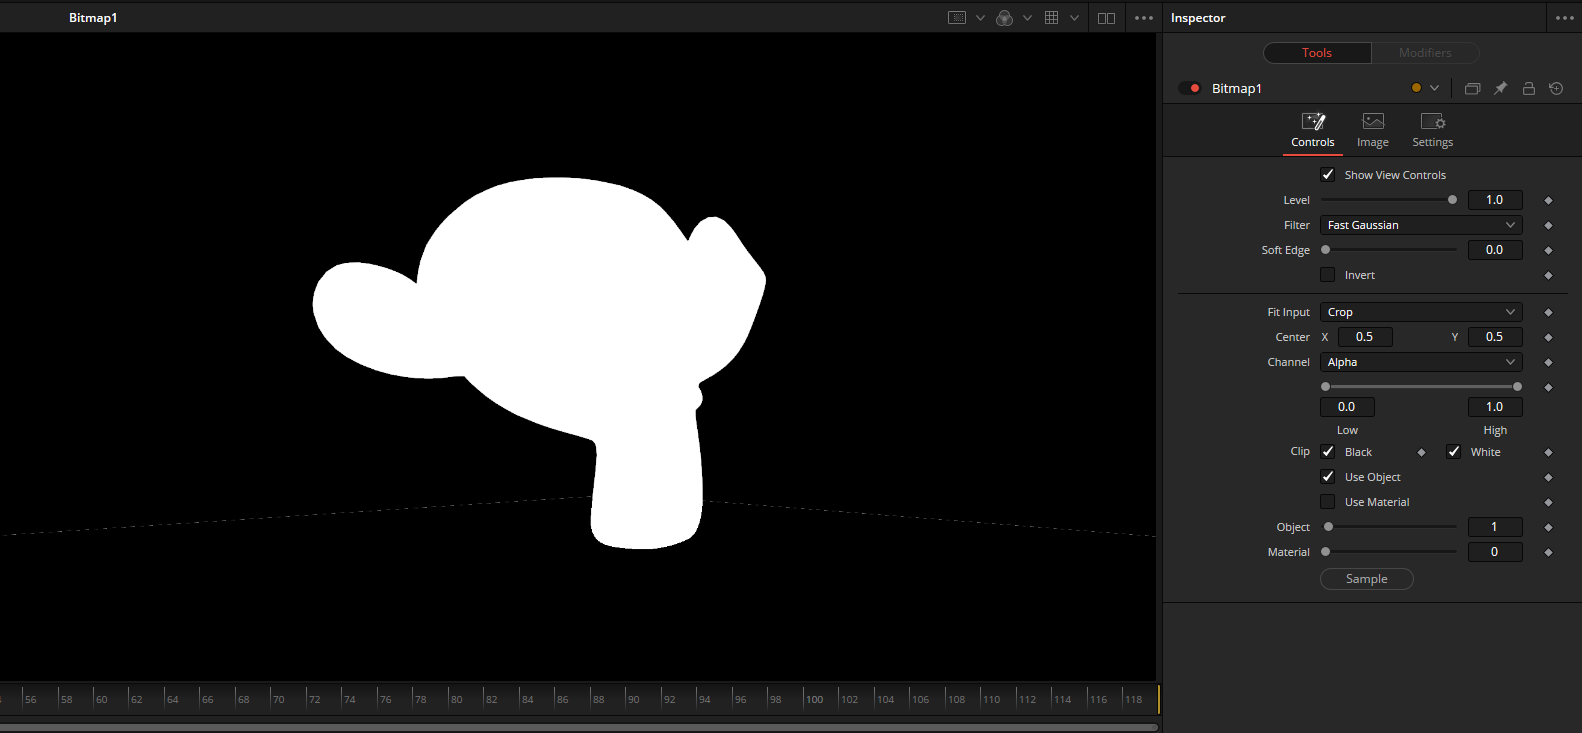Click the orange color dot for Bitmap1

[x=1416, y=88]
